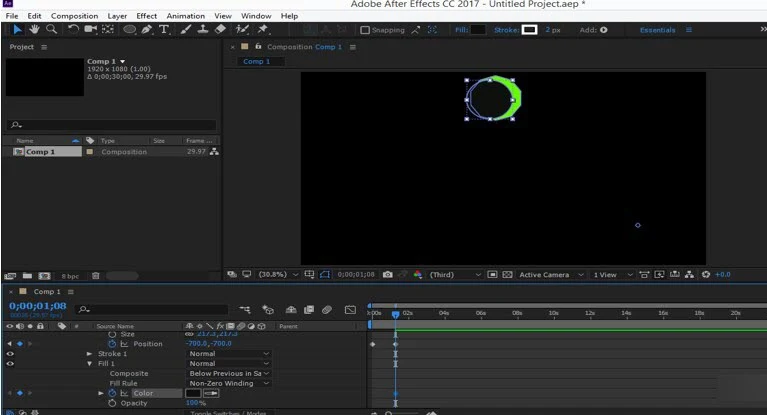The height and width of the screenshot is (415, 767).
Task: Open the magnification ratio 30.8% dropdown
Action: tap(277, 275)
